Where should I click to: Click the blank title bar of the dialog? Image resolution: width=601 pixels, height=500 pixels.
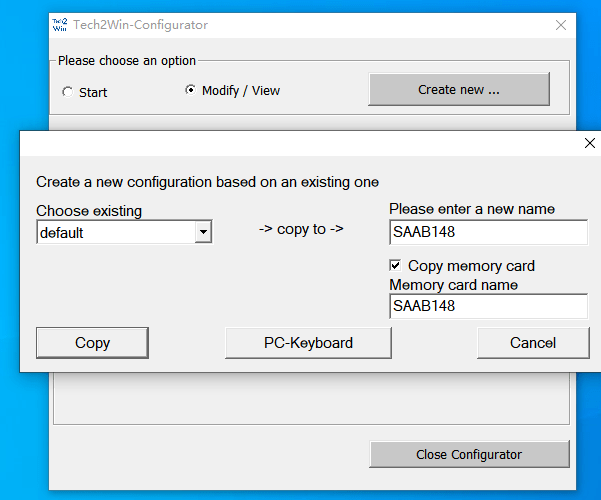[300, 143]
